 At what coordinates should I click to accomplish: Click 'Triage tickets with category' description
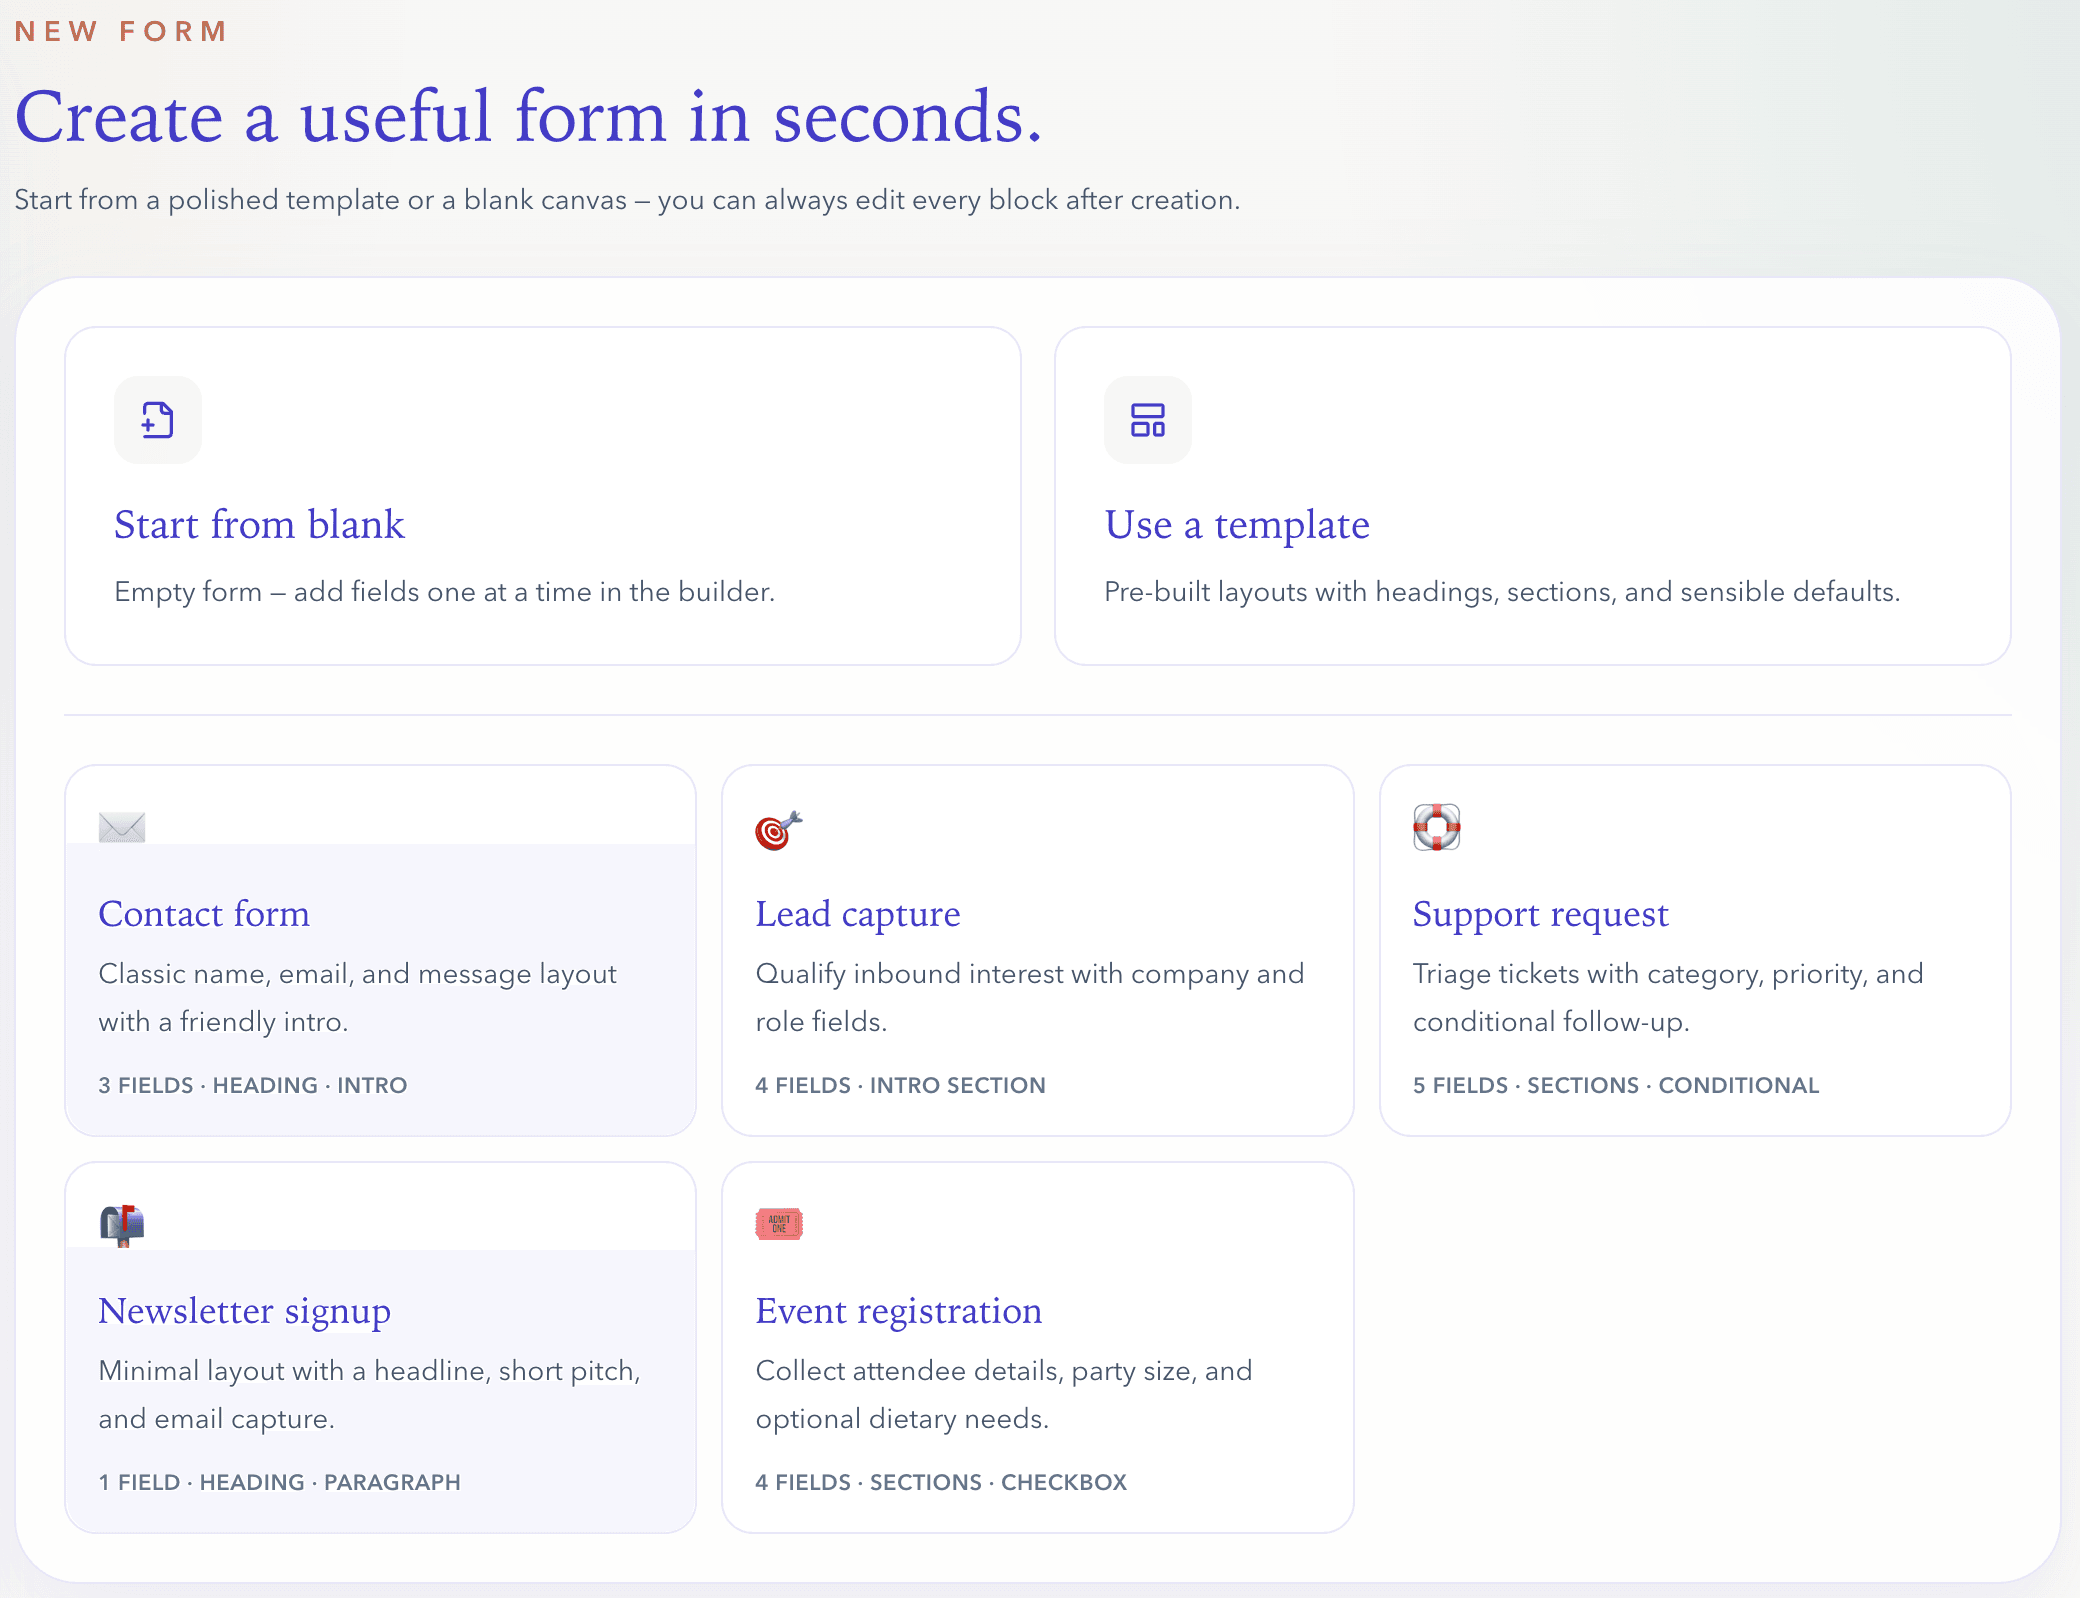click(1667, 997)
